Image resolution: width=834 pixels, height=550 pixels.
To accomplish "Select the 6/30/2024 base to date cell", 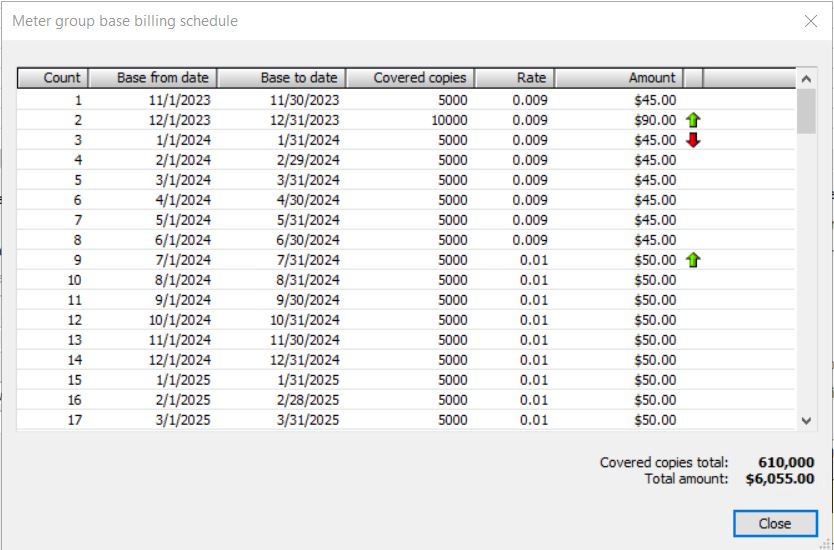I will coord(308,240).
